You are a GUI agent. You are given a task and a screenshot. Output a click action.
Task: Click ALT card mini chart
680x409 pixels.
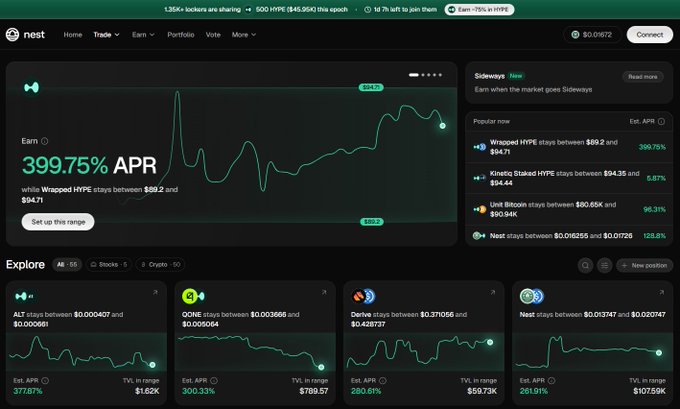point(86,352)
